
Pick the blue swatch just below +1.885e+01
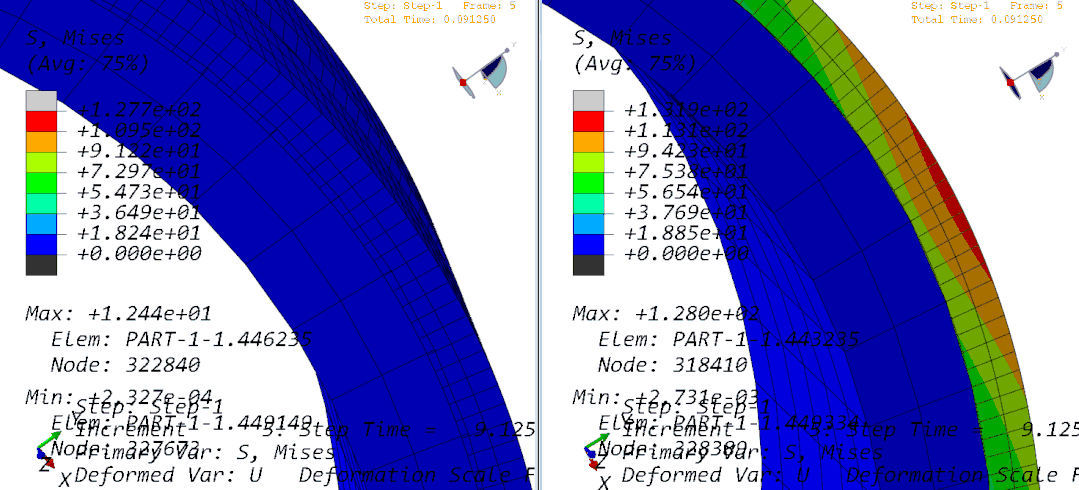(x=588, y=244)
